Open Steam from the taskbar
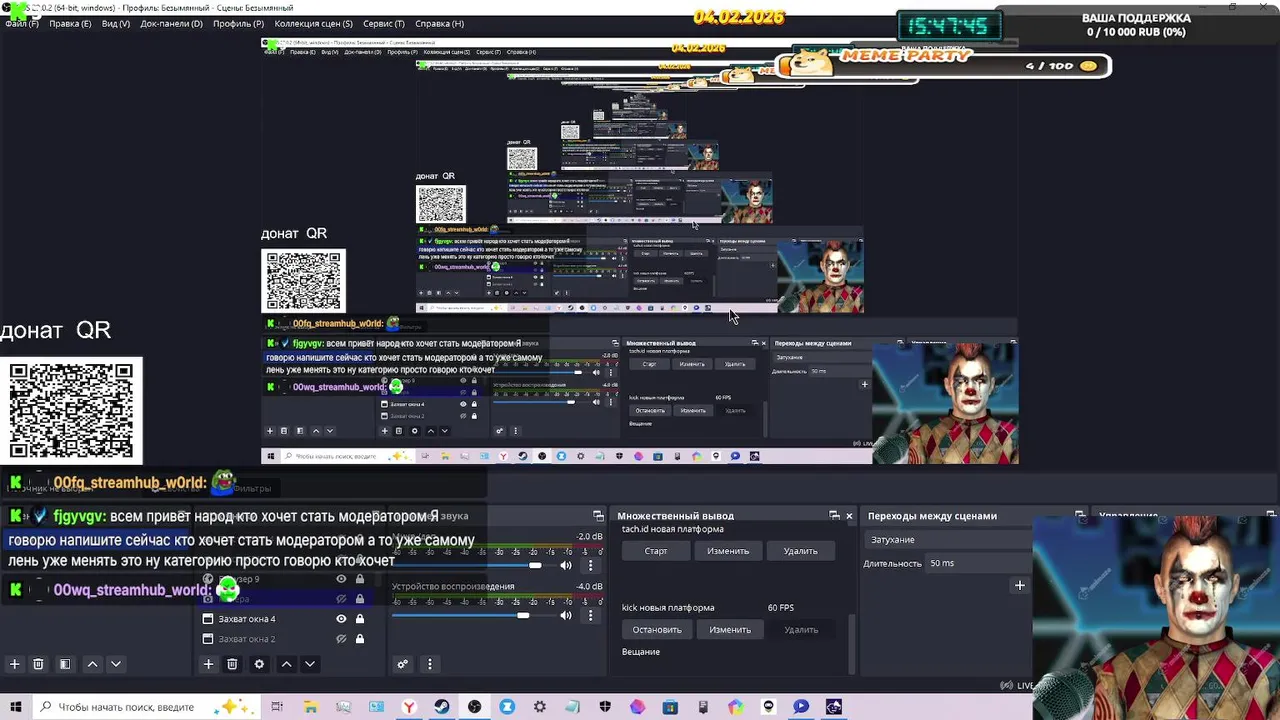 point(441,707)
